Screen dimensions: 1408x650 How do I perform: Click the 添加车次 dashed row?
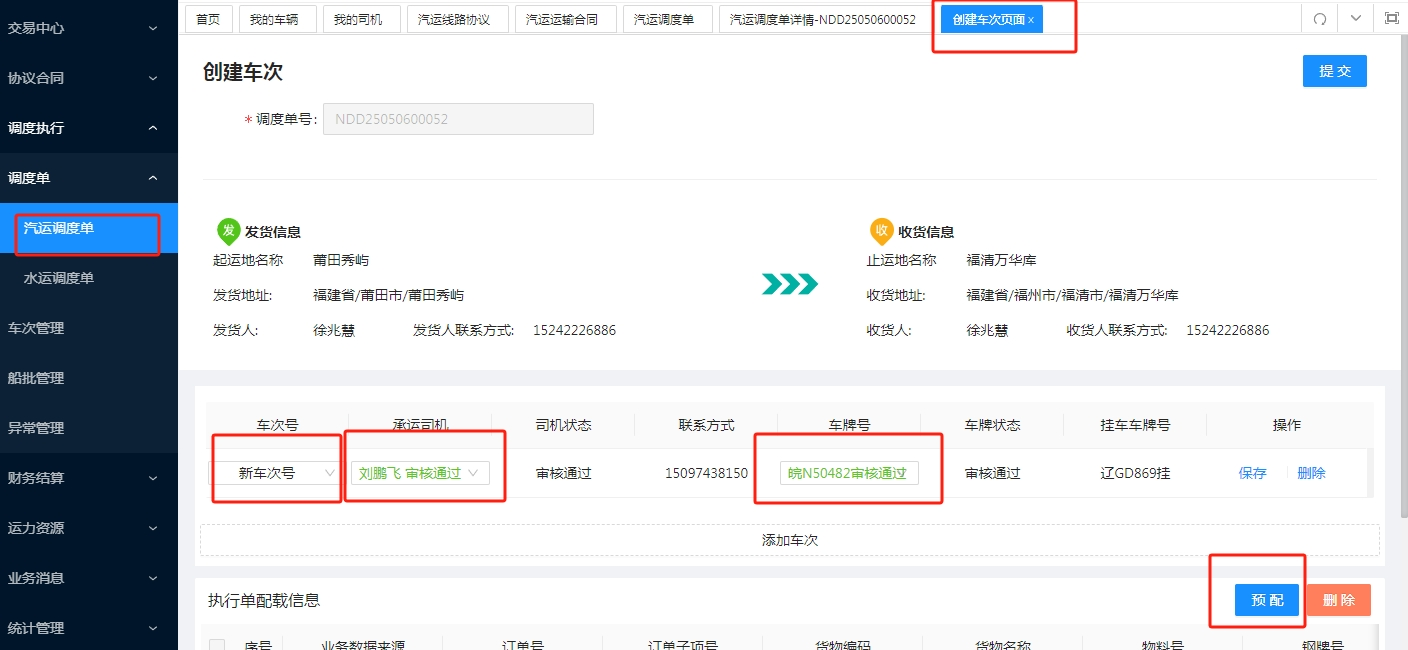(x=790, y=540)
